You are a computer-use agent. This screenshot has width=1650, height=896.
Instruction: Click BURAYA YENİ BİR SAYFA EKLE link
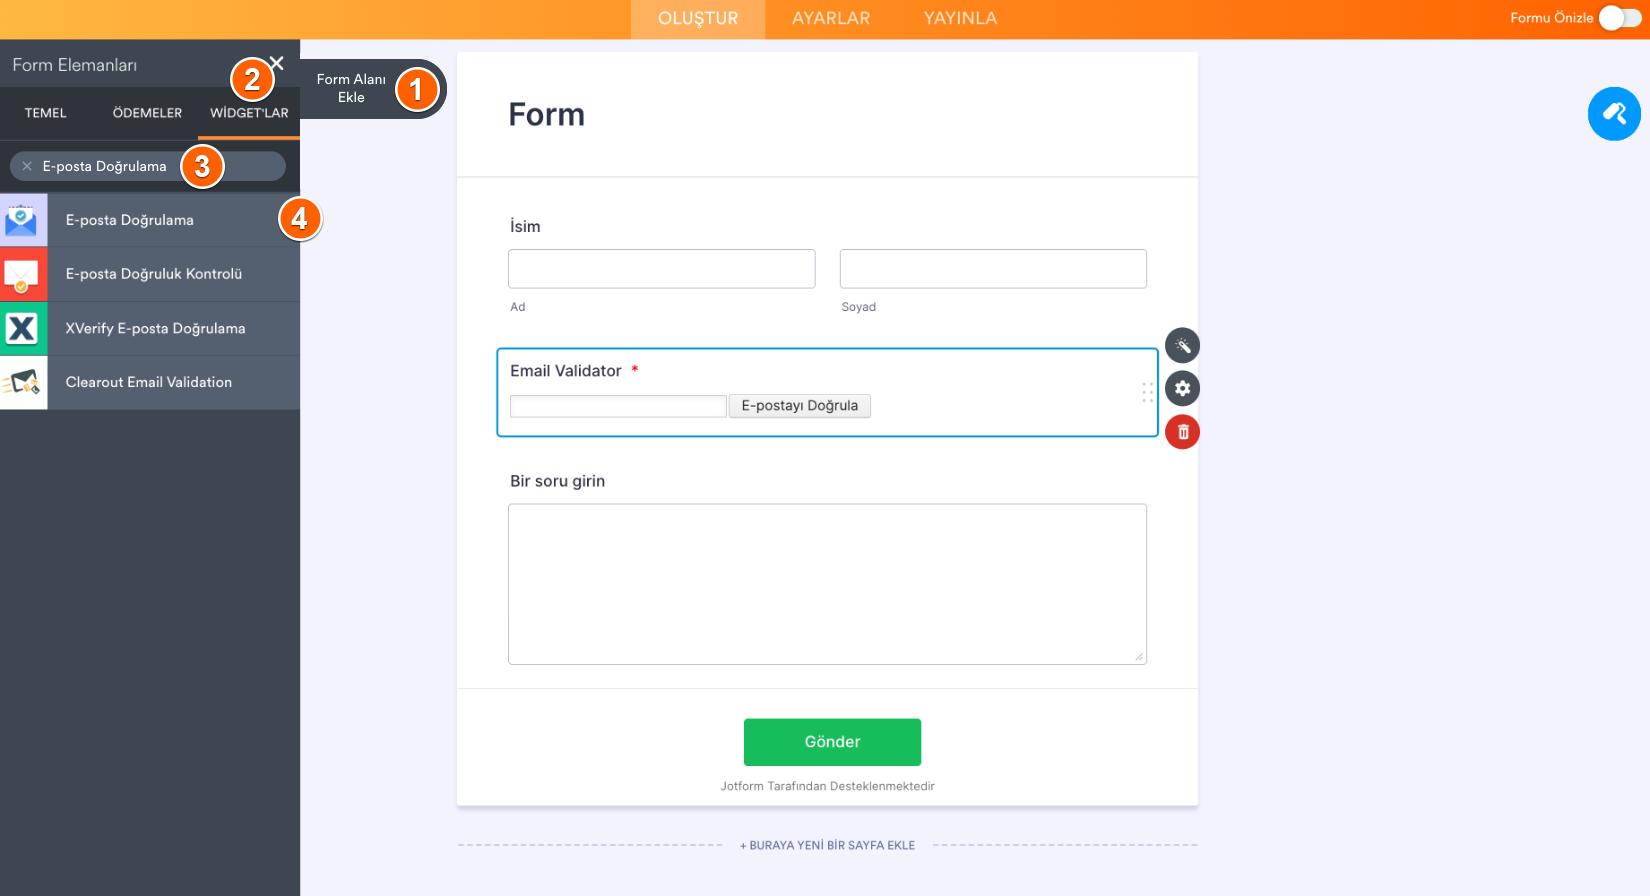[827, 845]
